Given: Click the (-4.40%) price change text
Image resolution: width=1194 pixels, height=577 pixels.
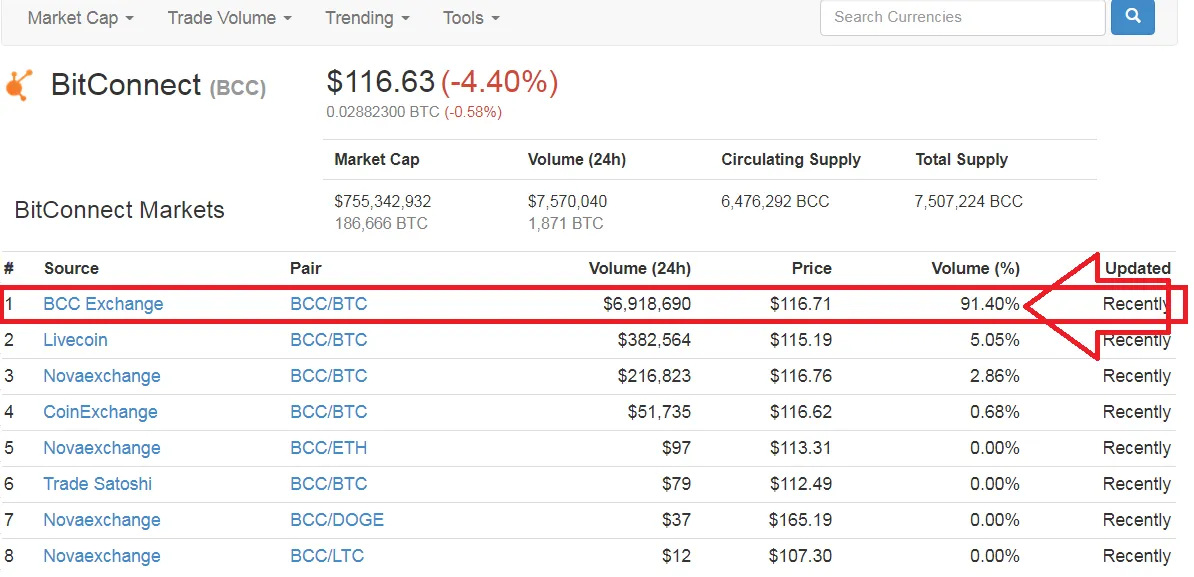Looking at the screenshot, I should point(500,81).
